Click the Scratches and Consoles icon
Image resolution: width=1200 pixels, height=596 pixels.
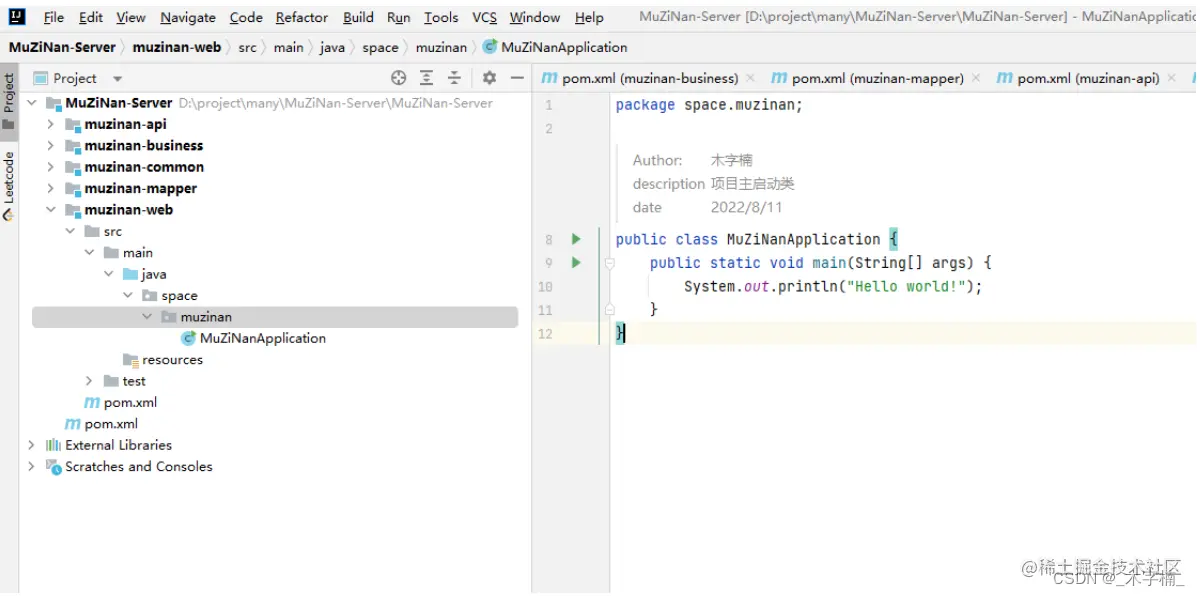click(x=54, y=467)
